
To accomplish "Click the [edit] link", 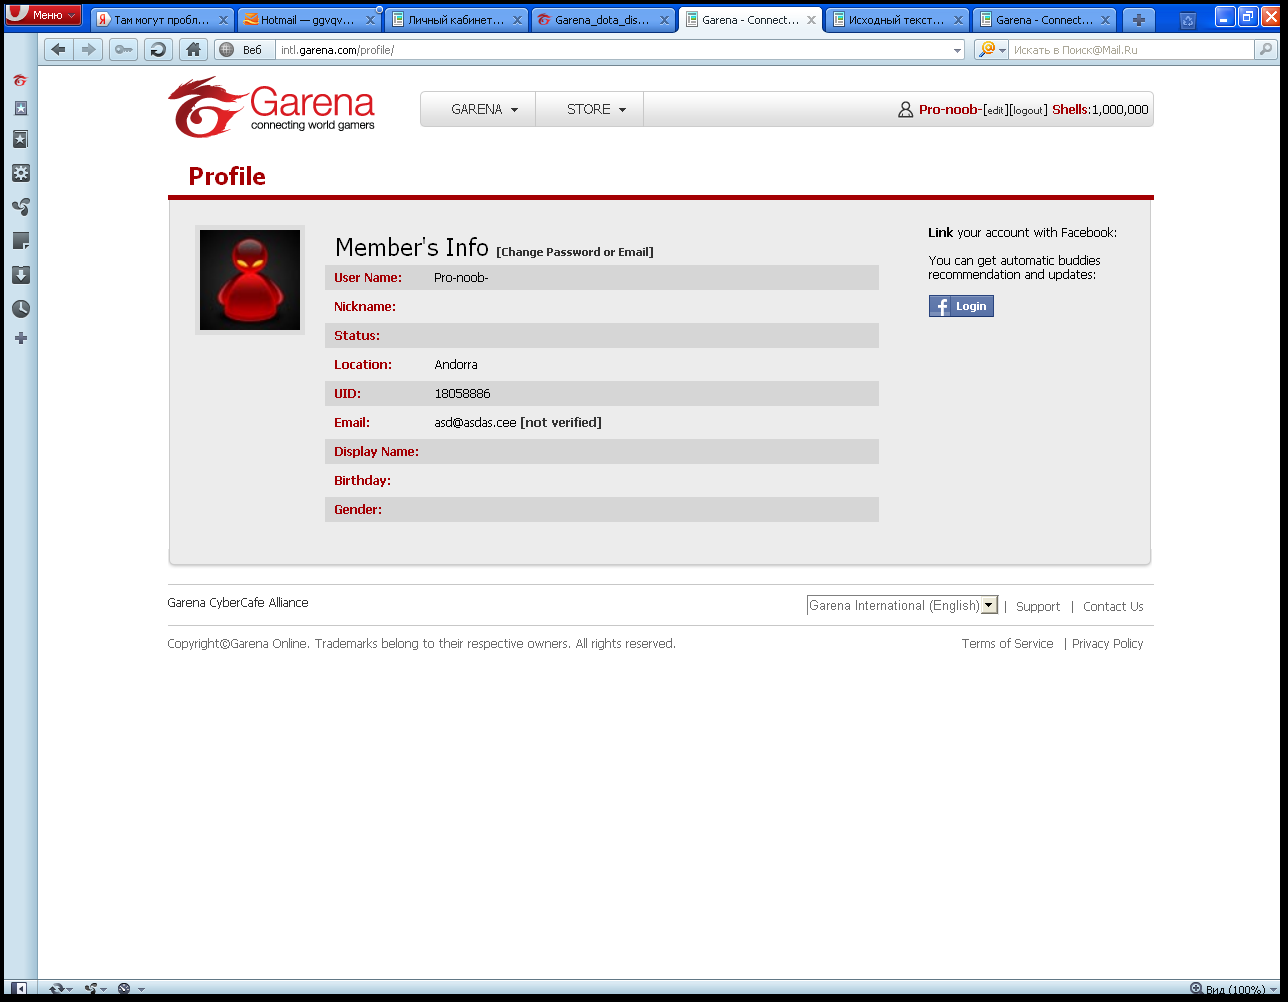I will tap(995, 110).
